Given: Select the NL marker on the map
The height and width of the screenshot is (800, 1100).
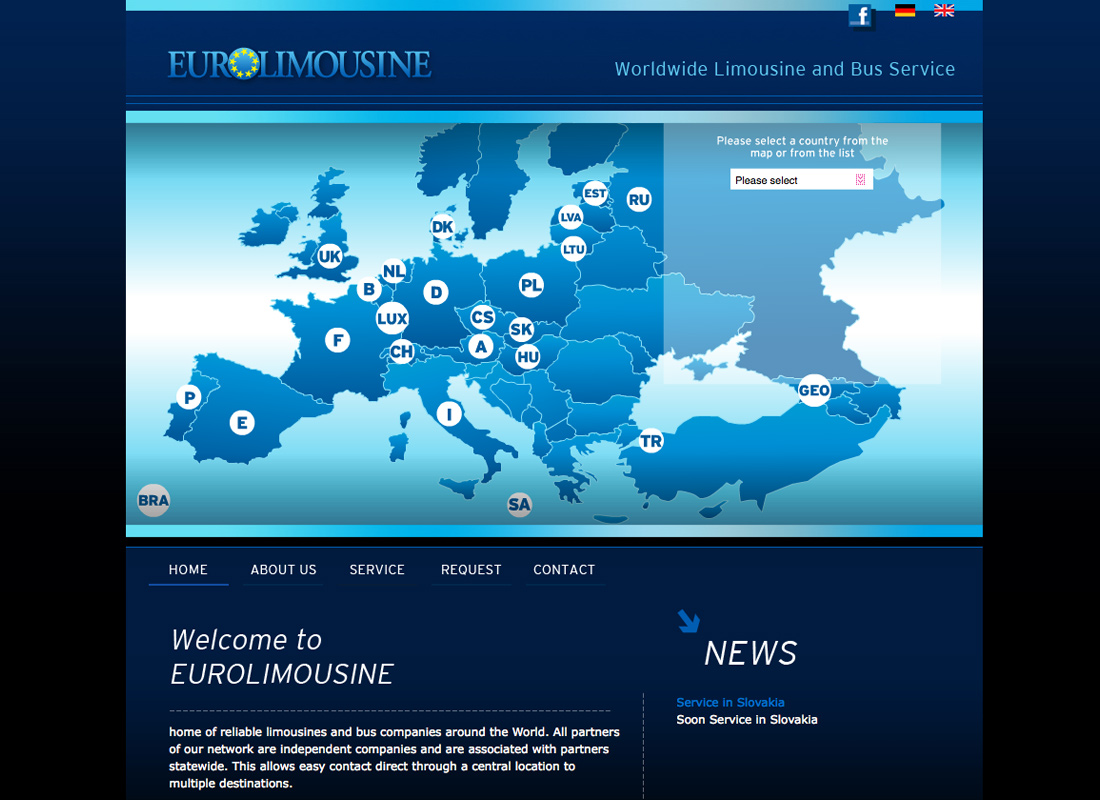Looking at the screenshot, I should 394,271.
